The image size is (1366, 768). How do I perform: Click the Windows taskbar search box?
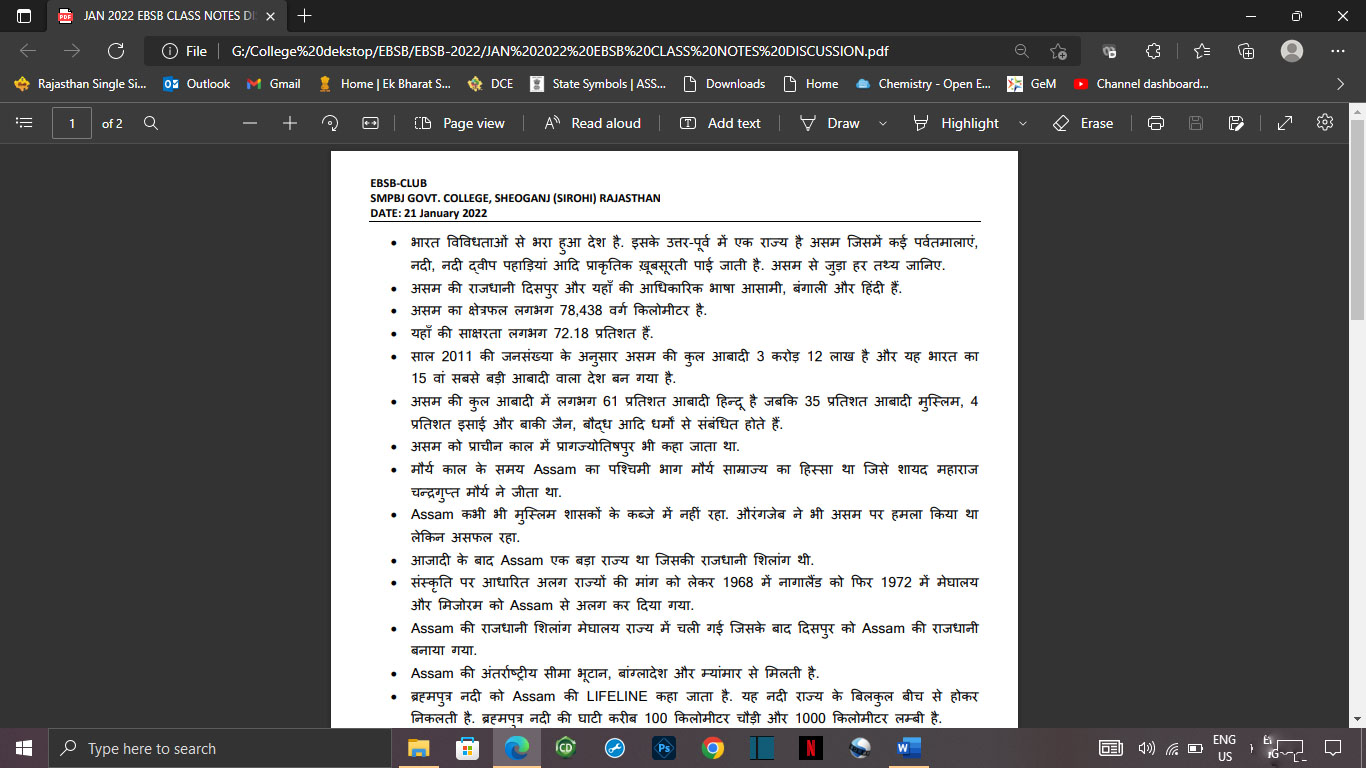(x=219, y=748)
